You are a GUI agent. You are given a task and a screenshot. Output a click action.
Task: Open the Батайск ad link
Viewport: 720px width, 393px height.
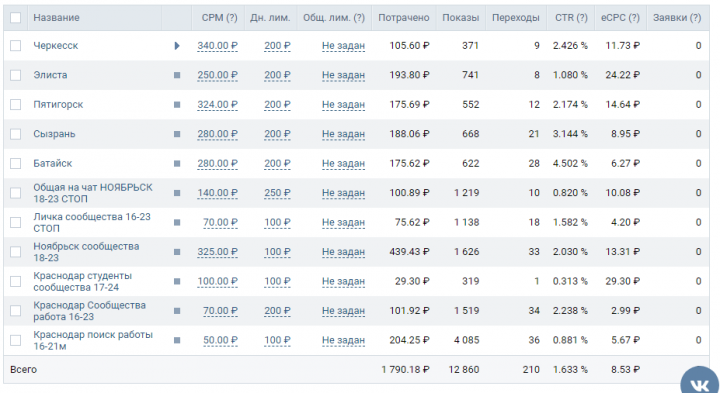pos(52,163)
